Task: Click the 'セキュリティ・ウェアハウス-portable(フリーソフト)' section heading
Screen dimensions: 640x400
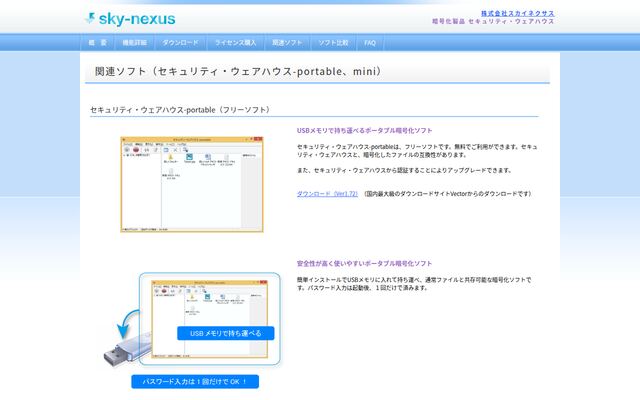Action: click(180, 110)
